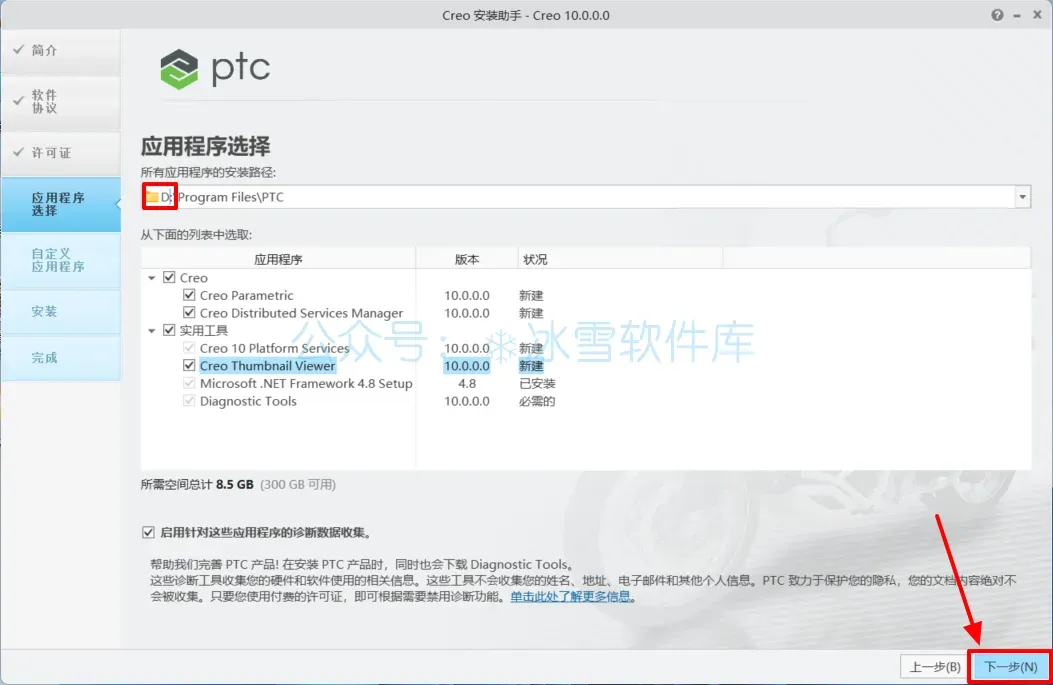Image resolution: width=1053 pixels, height=685 pixels.
Task: Go to 许可证 step in sidebar
Action: tap(61, 153)
